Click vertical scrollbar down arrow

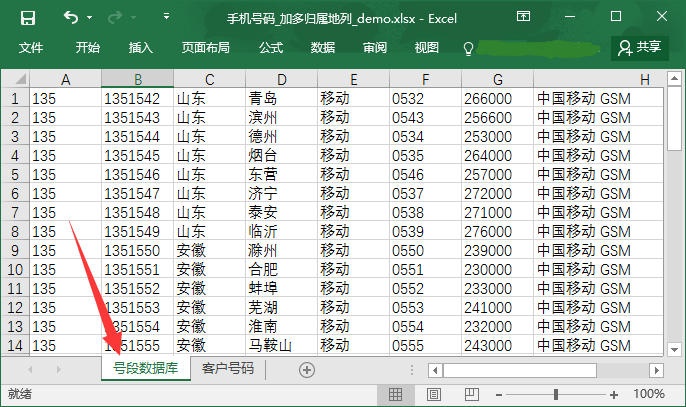674,349
